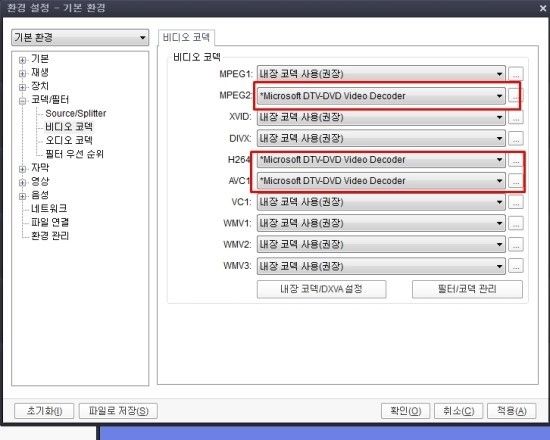The height and width of the screenshot is (440, 550).
Task: Collapse the 코덱/필터 tree node
Action: click(22, 101)
